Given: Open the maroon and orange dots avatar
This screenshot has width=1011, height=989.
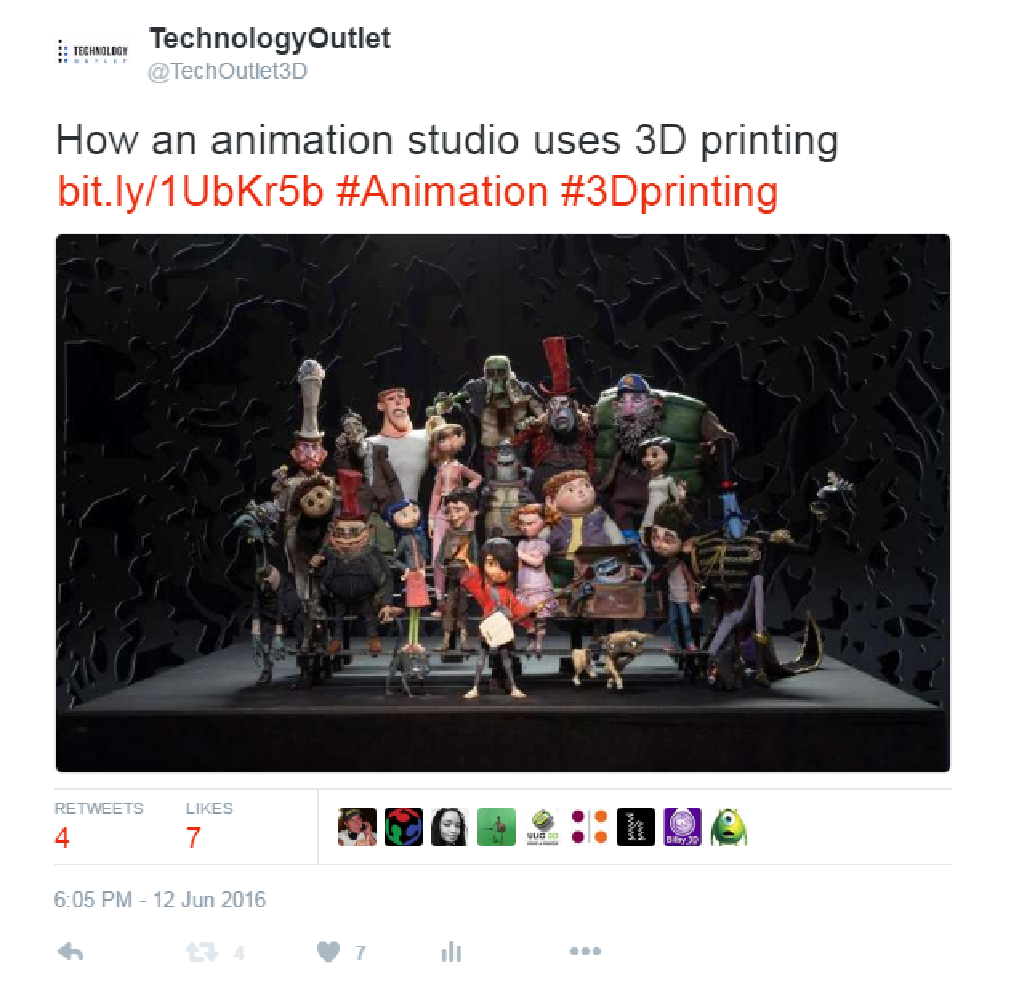Looking at the screenshot, I should [589, 827].
